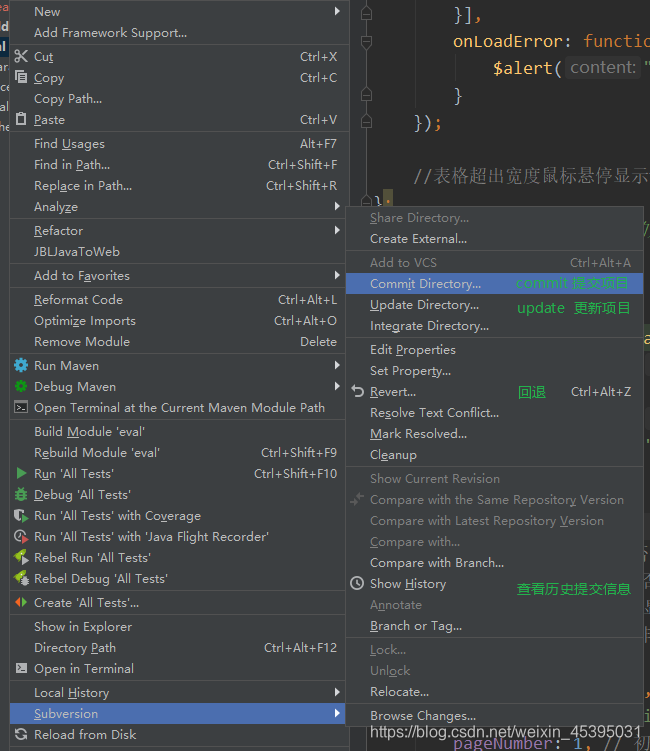Click the Paste clipboard icon

(x=21, y=119)
